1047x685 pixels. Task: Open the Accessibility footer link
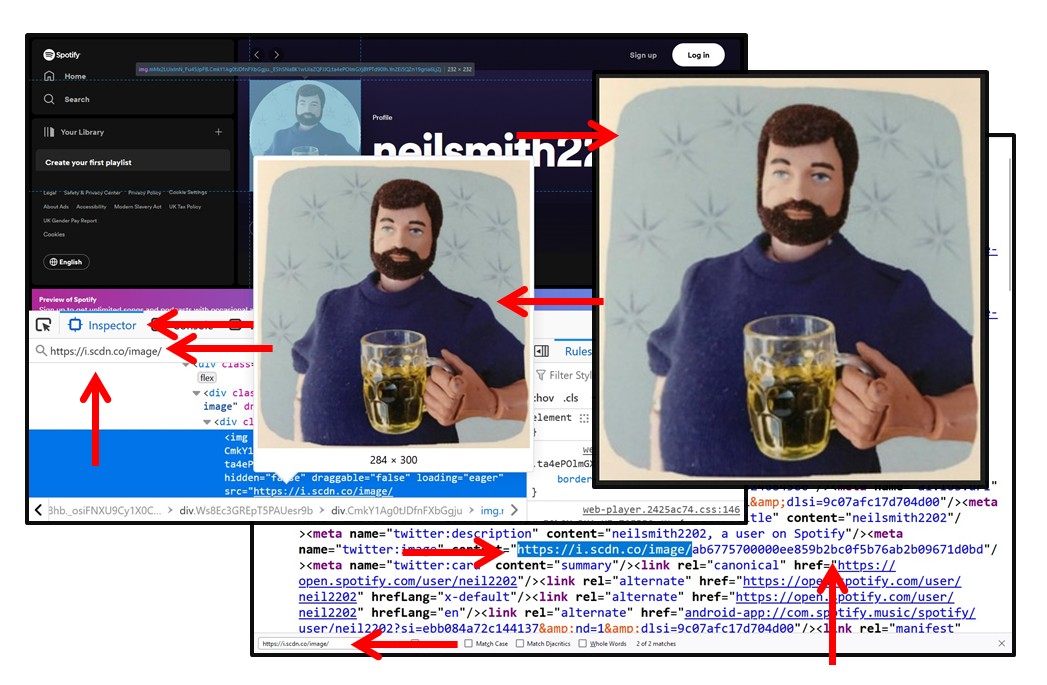(91, 206)
